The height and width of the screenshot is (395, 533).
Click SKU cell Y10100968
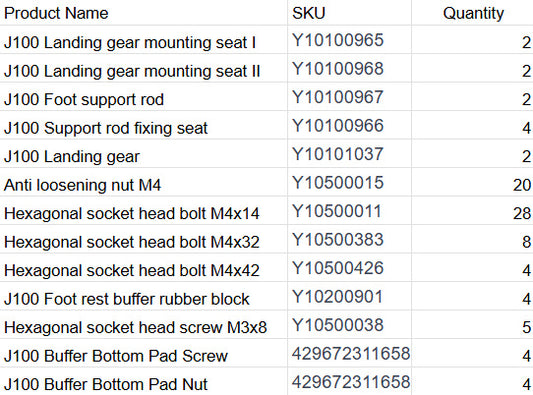pos(349,68)
